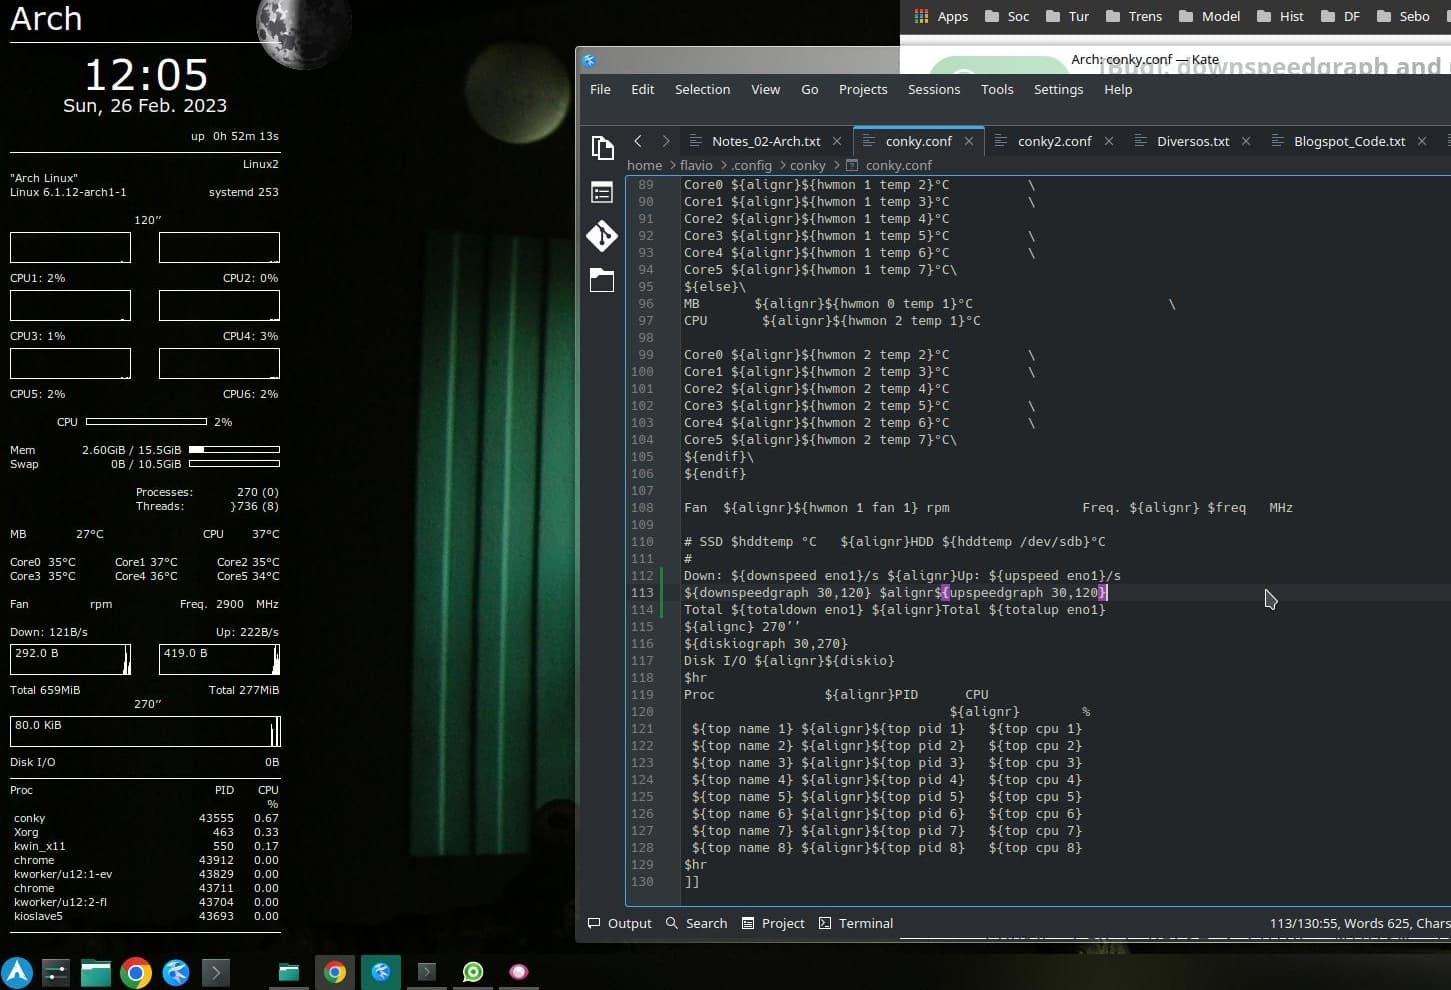
Task: Open the Sessions menu
Action: tap(933, 89)
